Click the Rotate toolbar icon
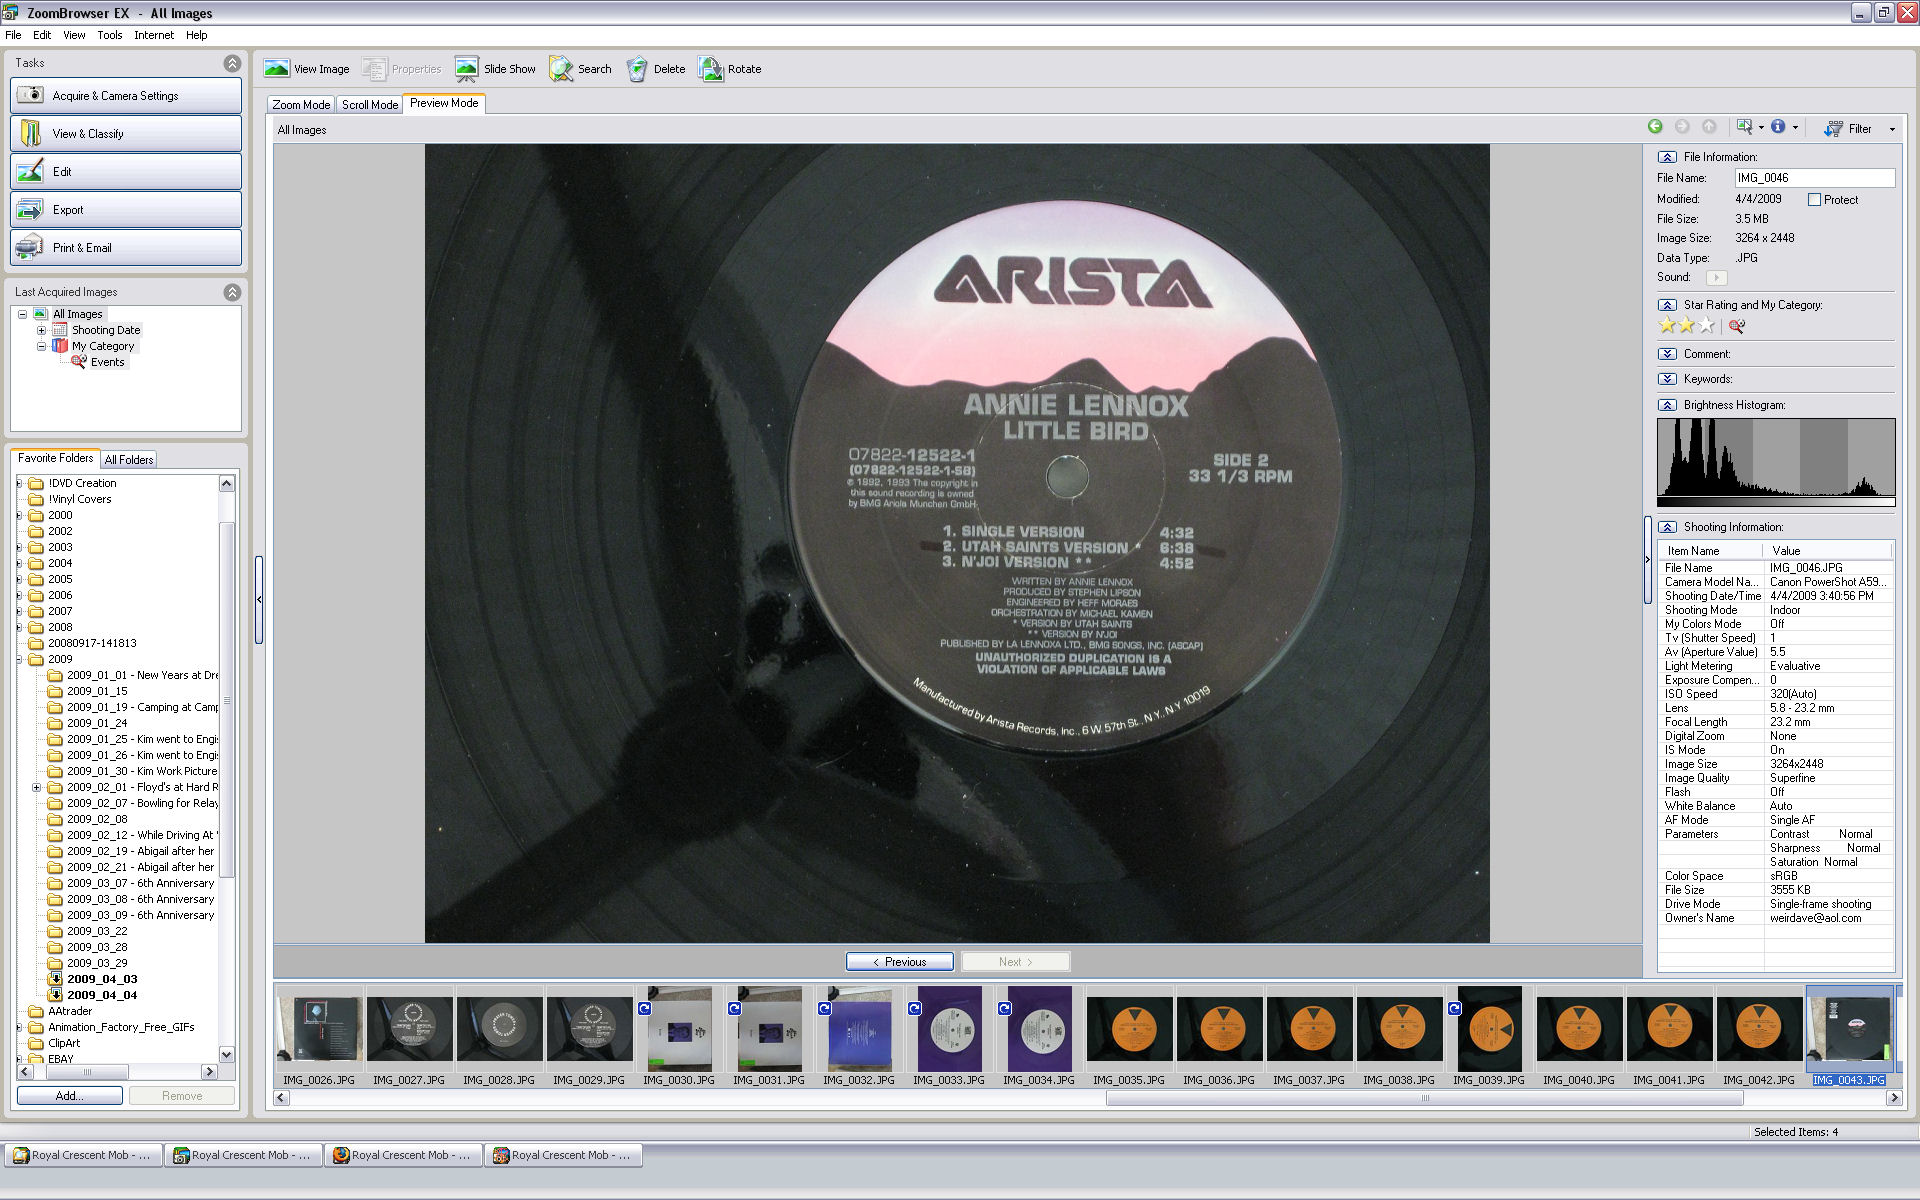The height and width of the screenshot is (1200, 1920). click(711, 69)
